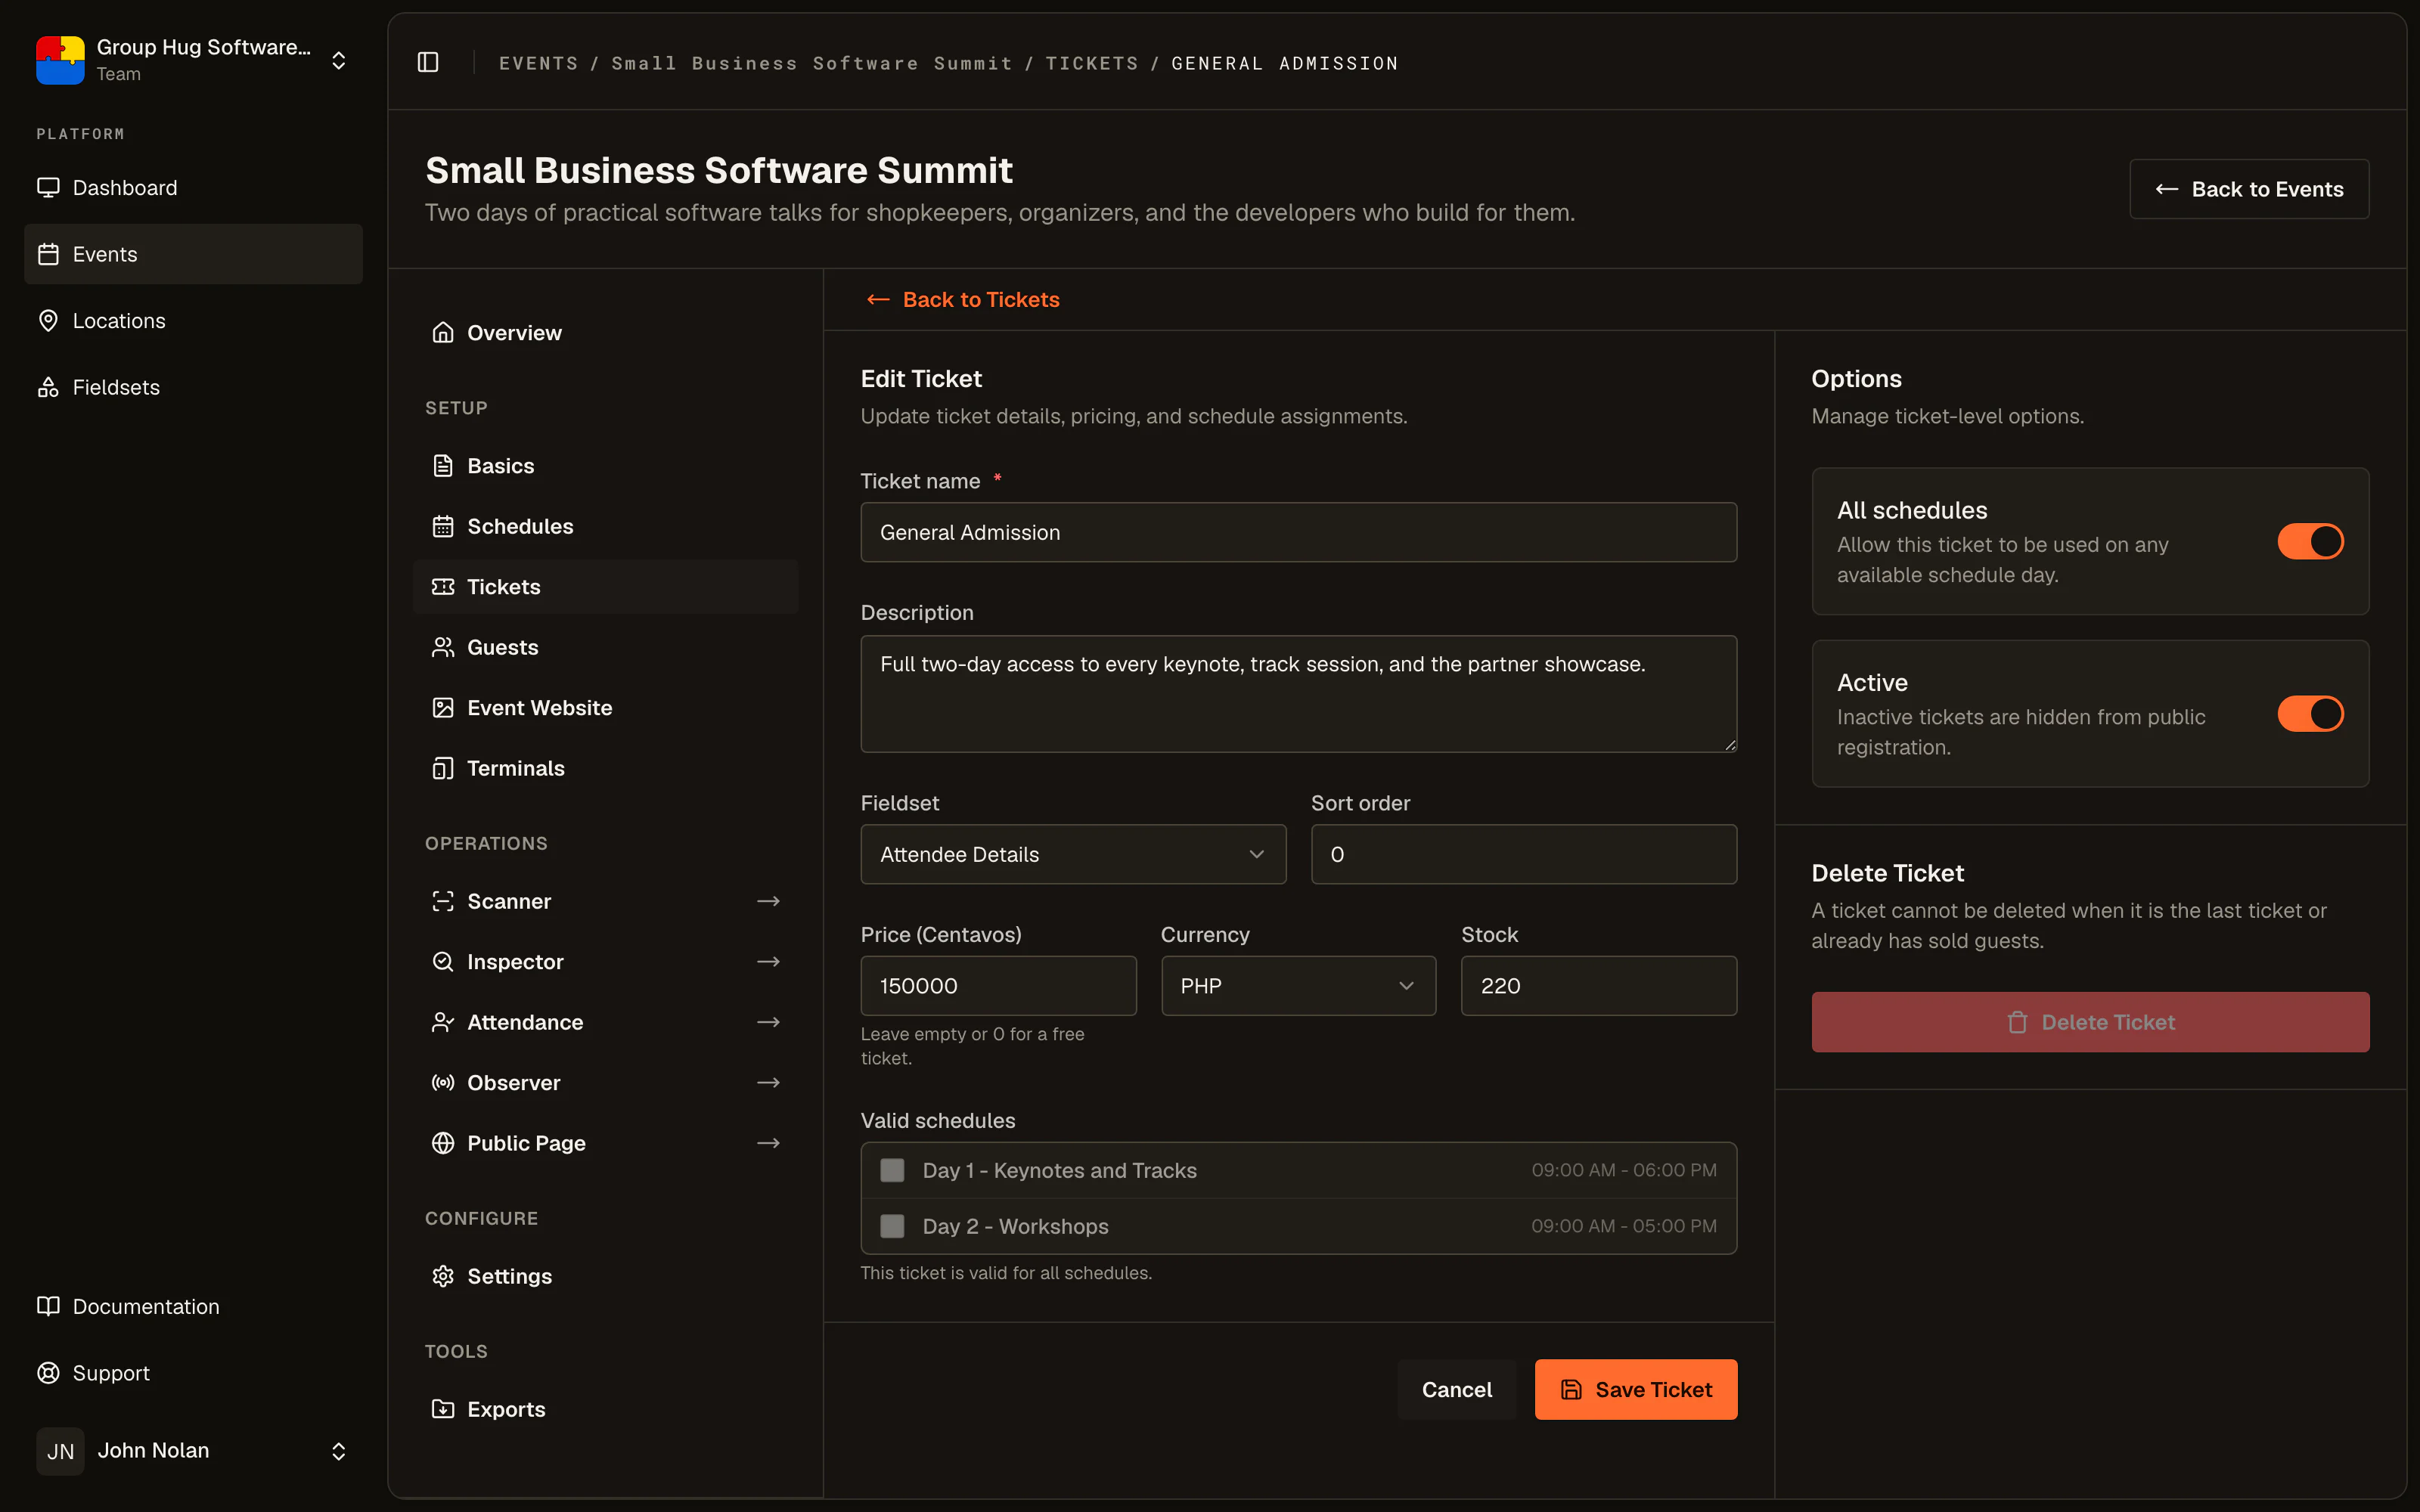Open the Basics setup page

tap(606, 466)
